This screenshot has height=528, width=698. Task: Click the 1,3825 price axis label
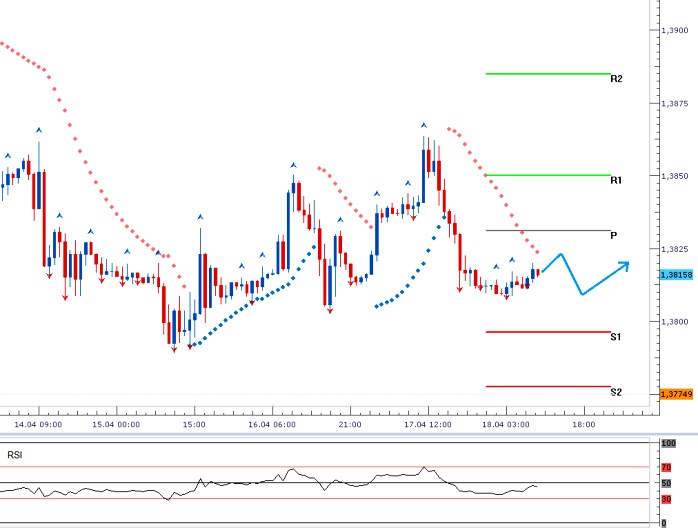click(675, 249)
